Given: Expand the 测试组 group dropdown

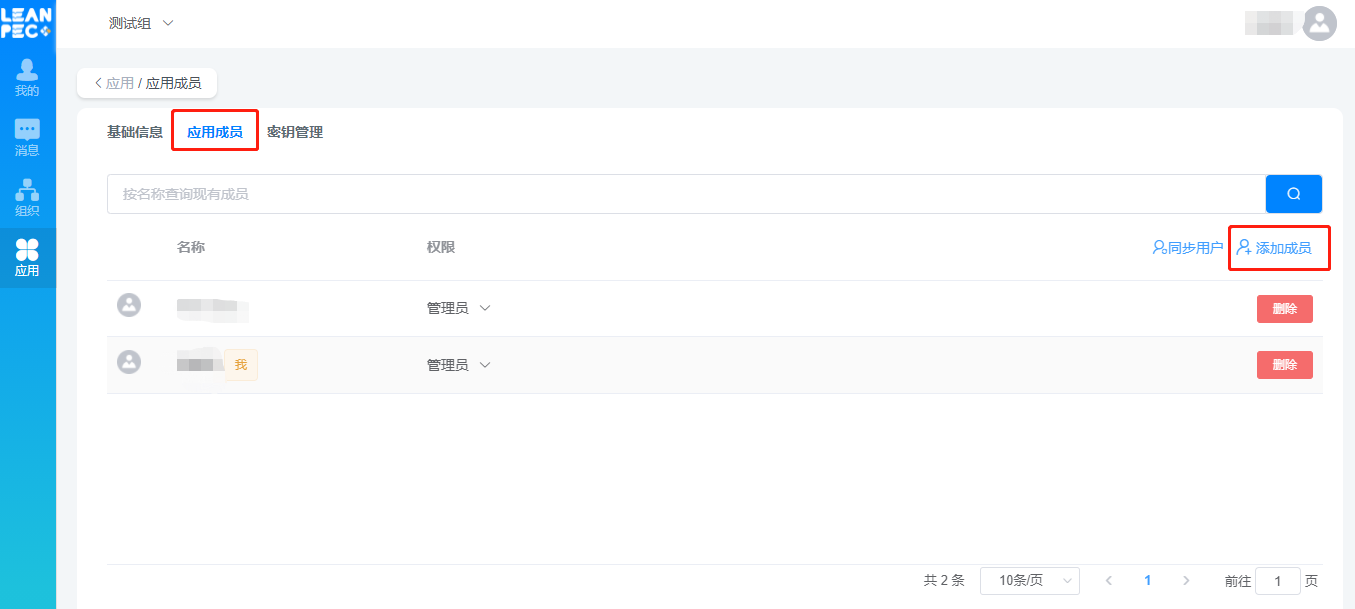Looking at the screenshot, I should coord(141,23).
